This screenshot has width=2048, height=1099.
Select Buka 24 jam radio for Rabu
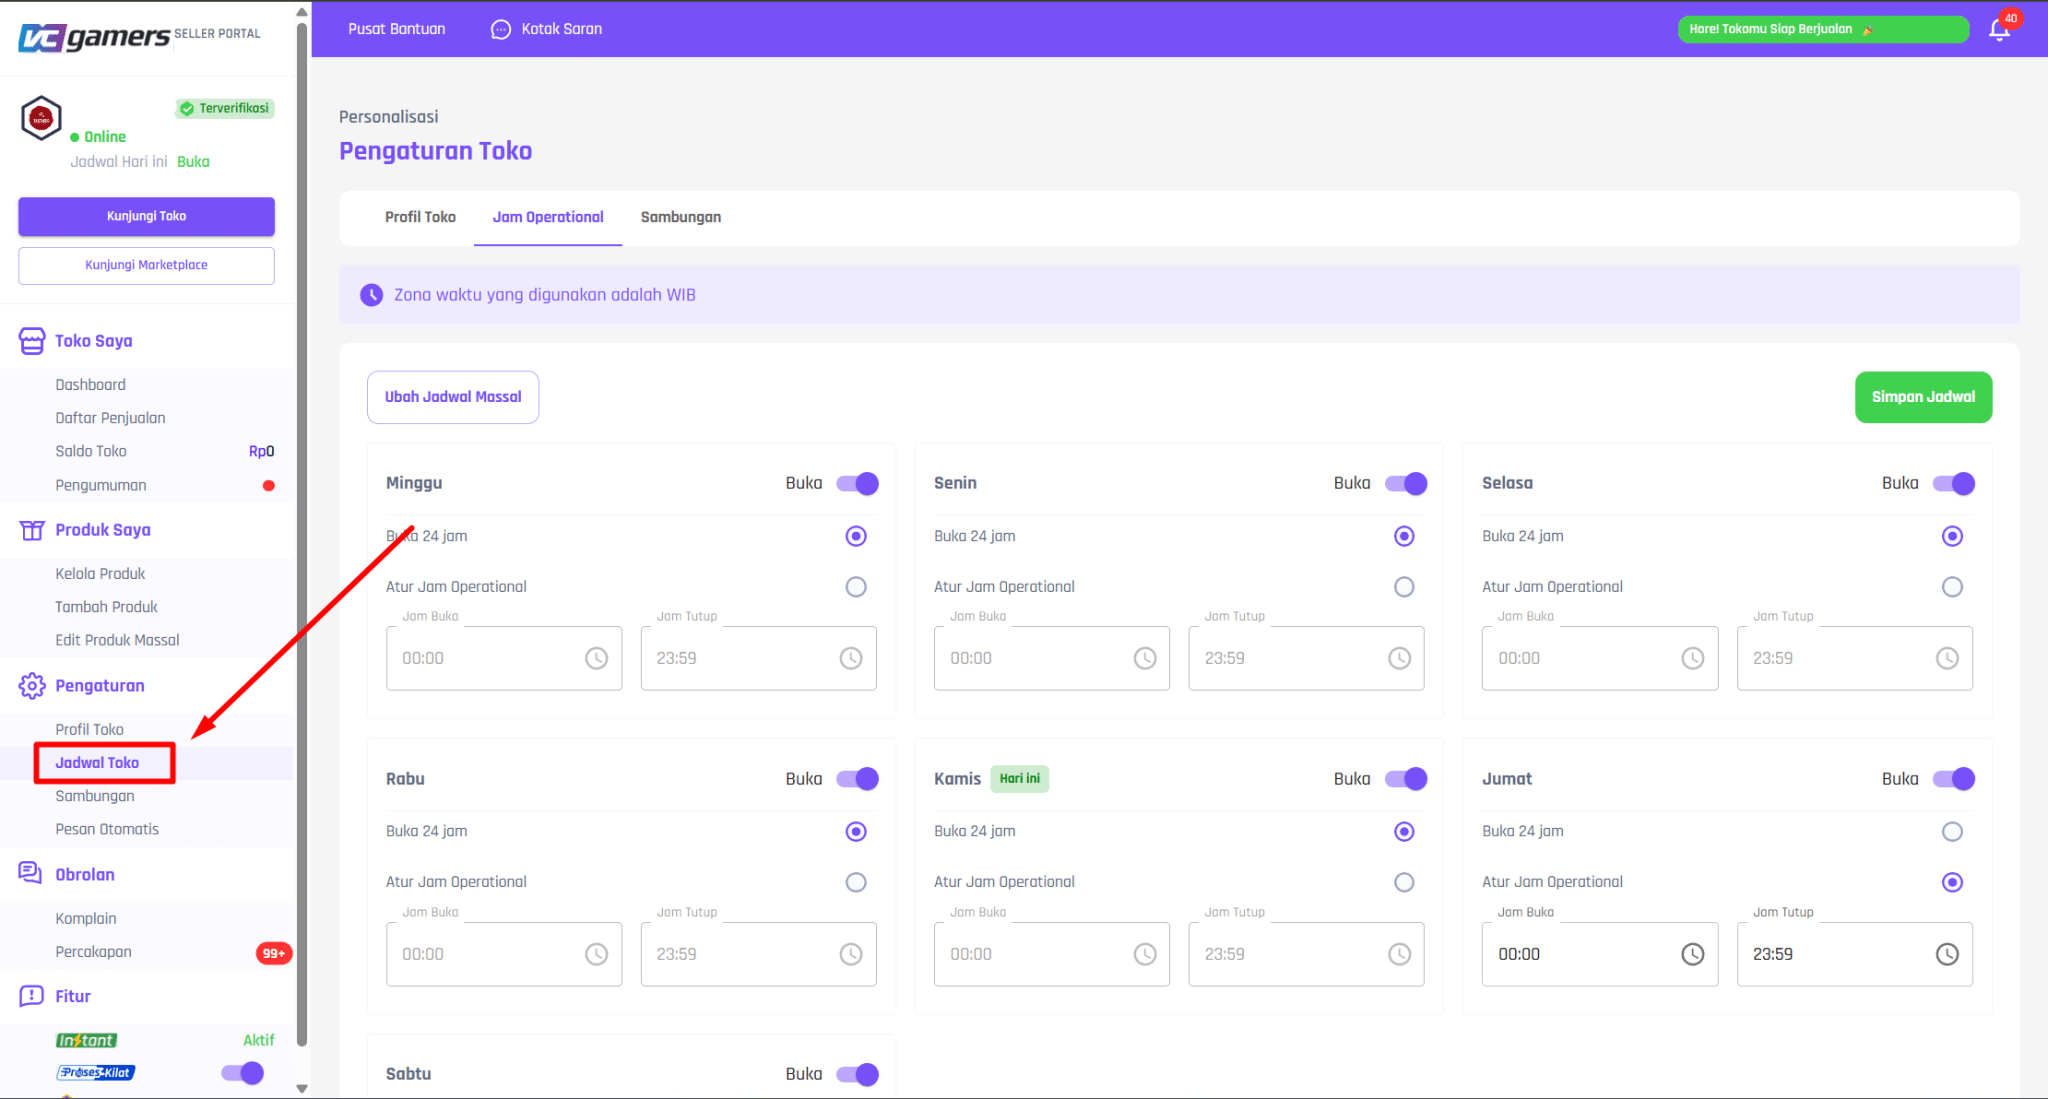point(856,831)
